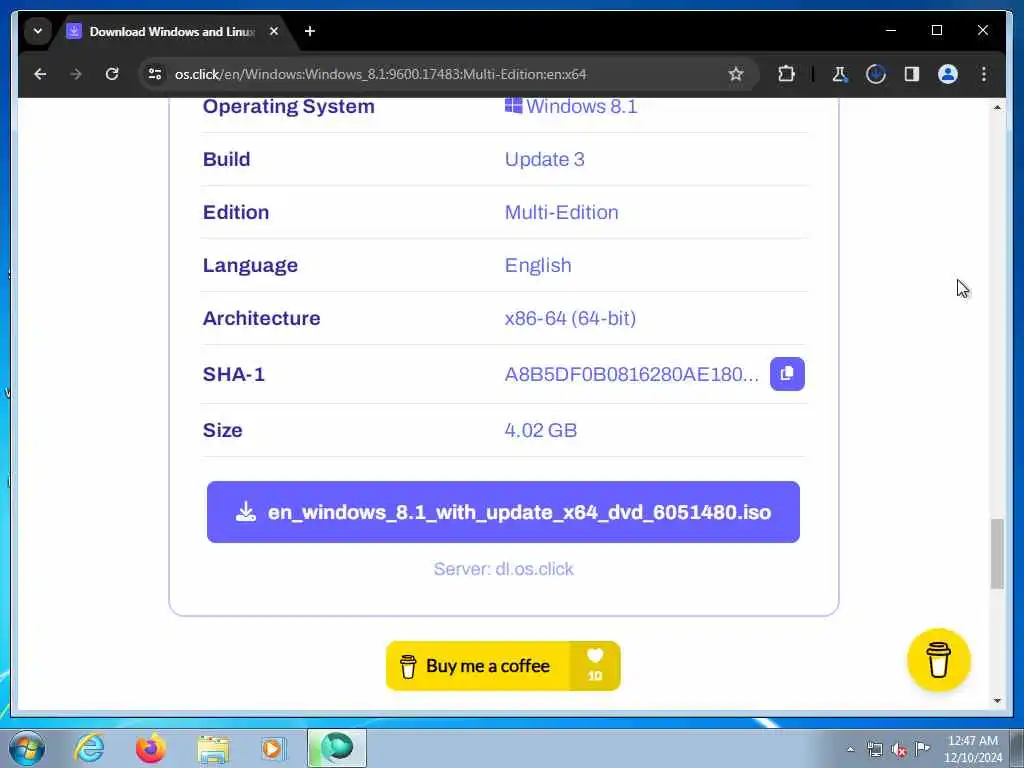Open the user profile avatar menu
1024x768 pixels.
948,74
